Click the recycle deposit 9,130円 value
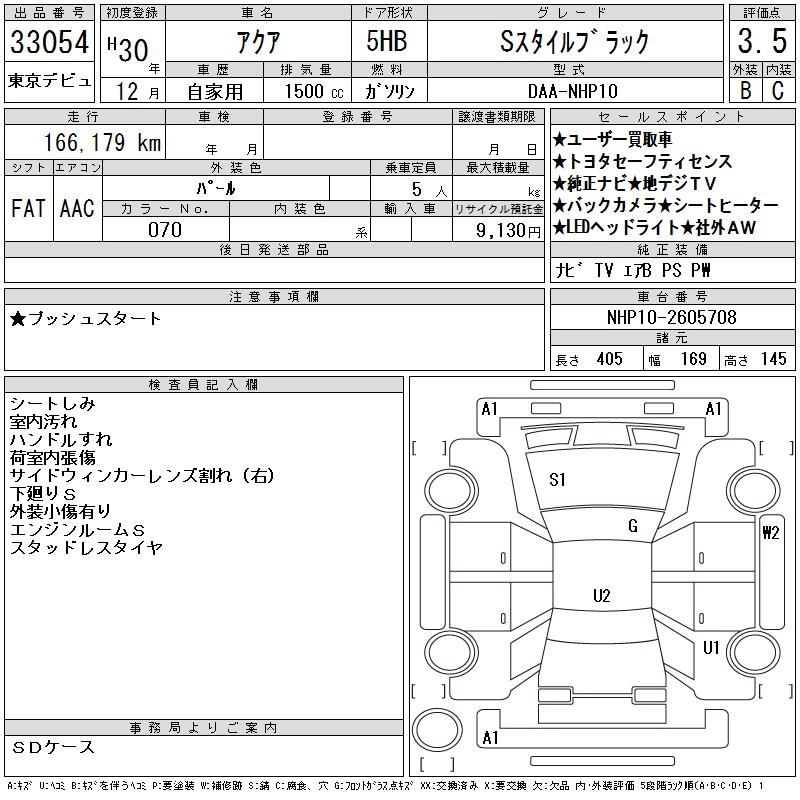This screenshot has width=800, height=800. pyautogui.click(x=498, y=230)
